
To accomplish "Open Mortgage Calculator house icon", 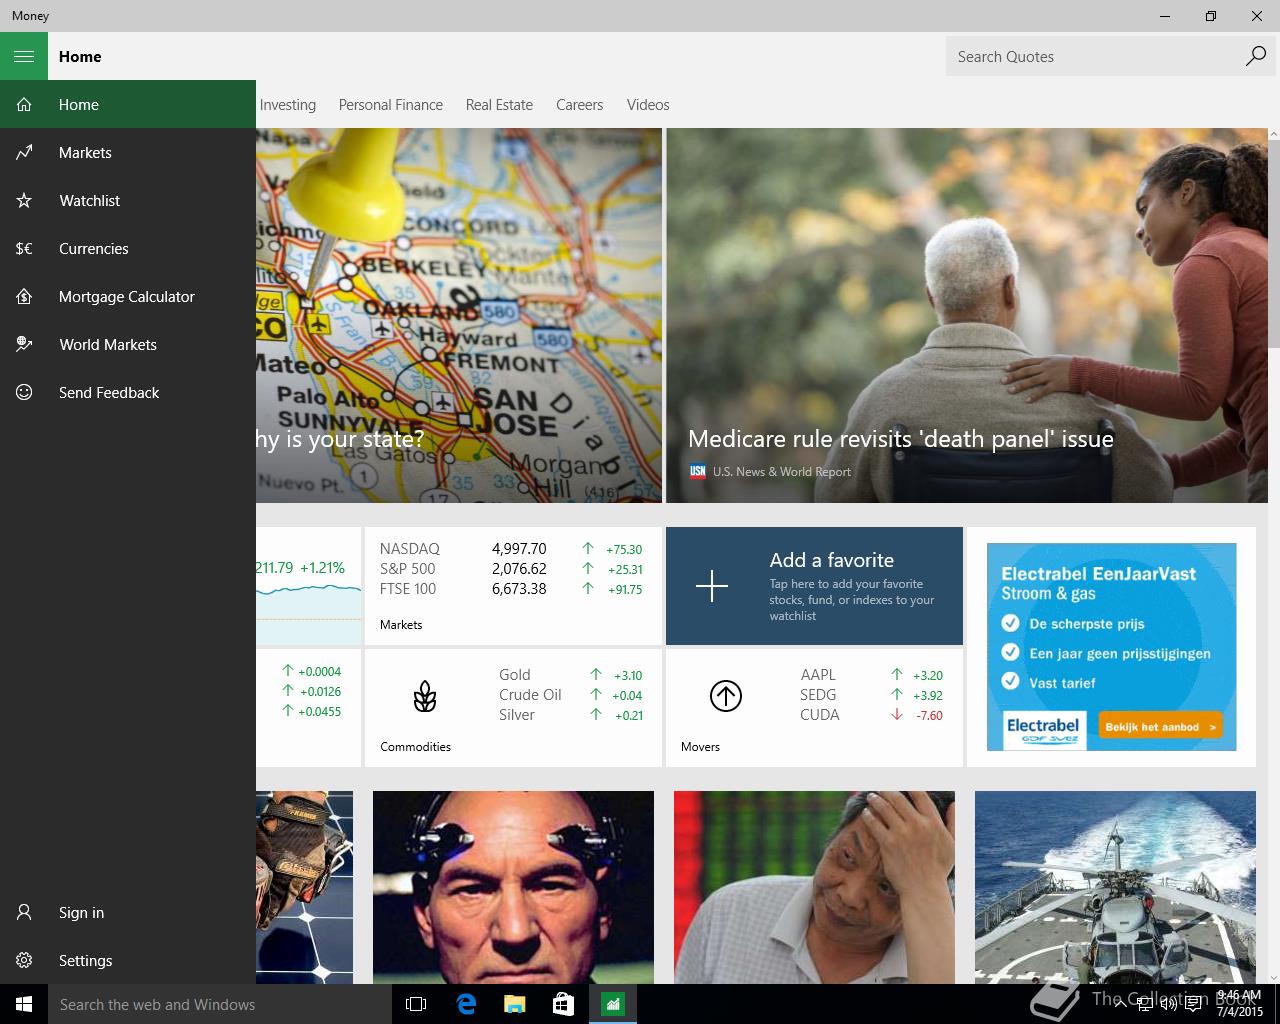I will coord(24,296).
